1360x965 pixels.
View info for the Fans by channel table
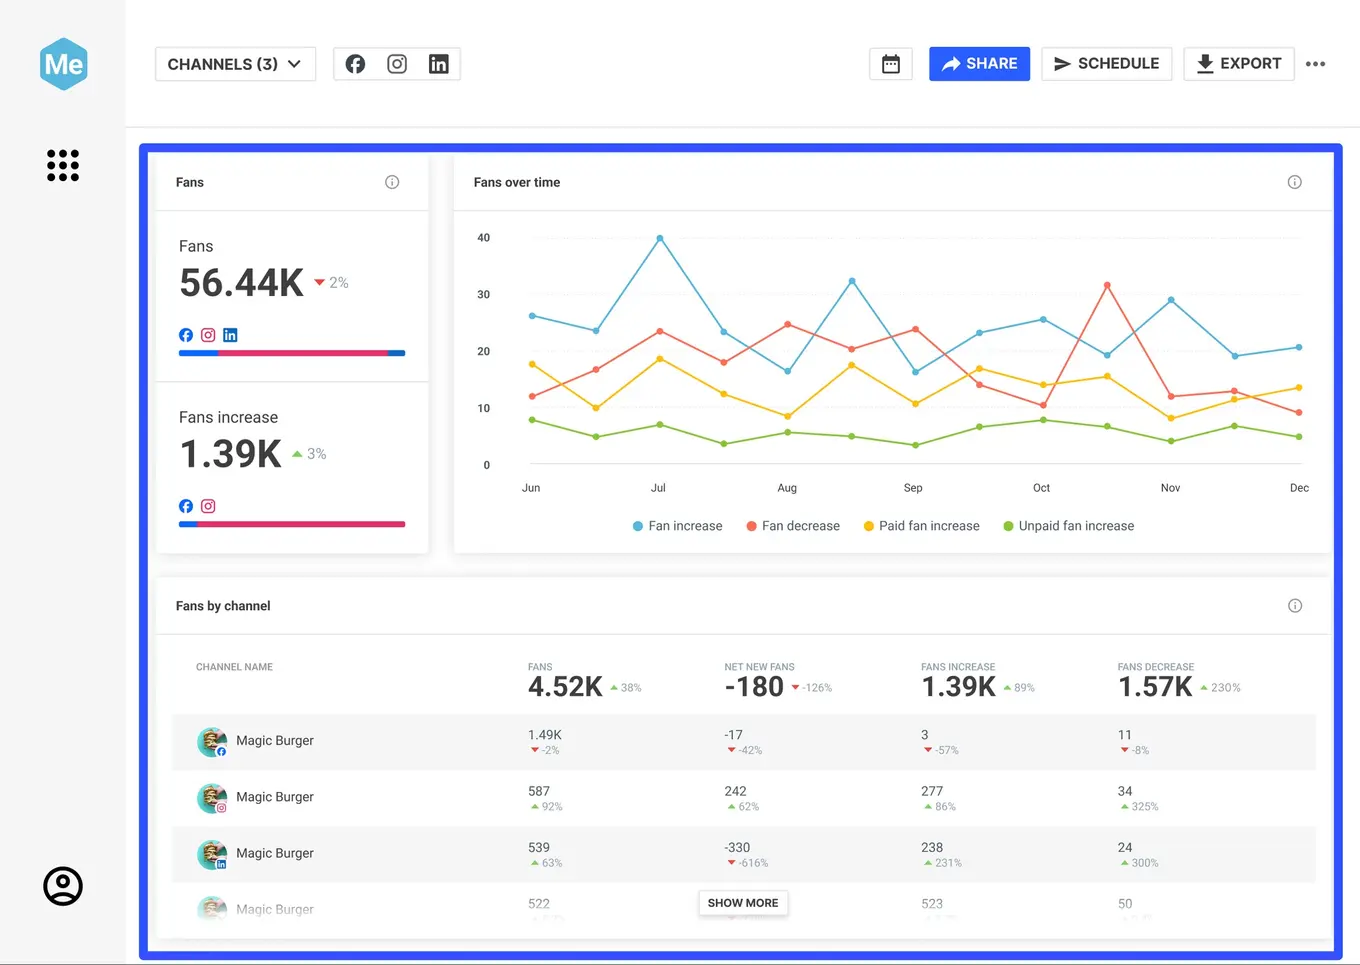click(x=1295, y=605)
